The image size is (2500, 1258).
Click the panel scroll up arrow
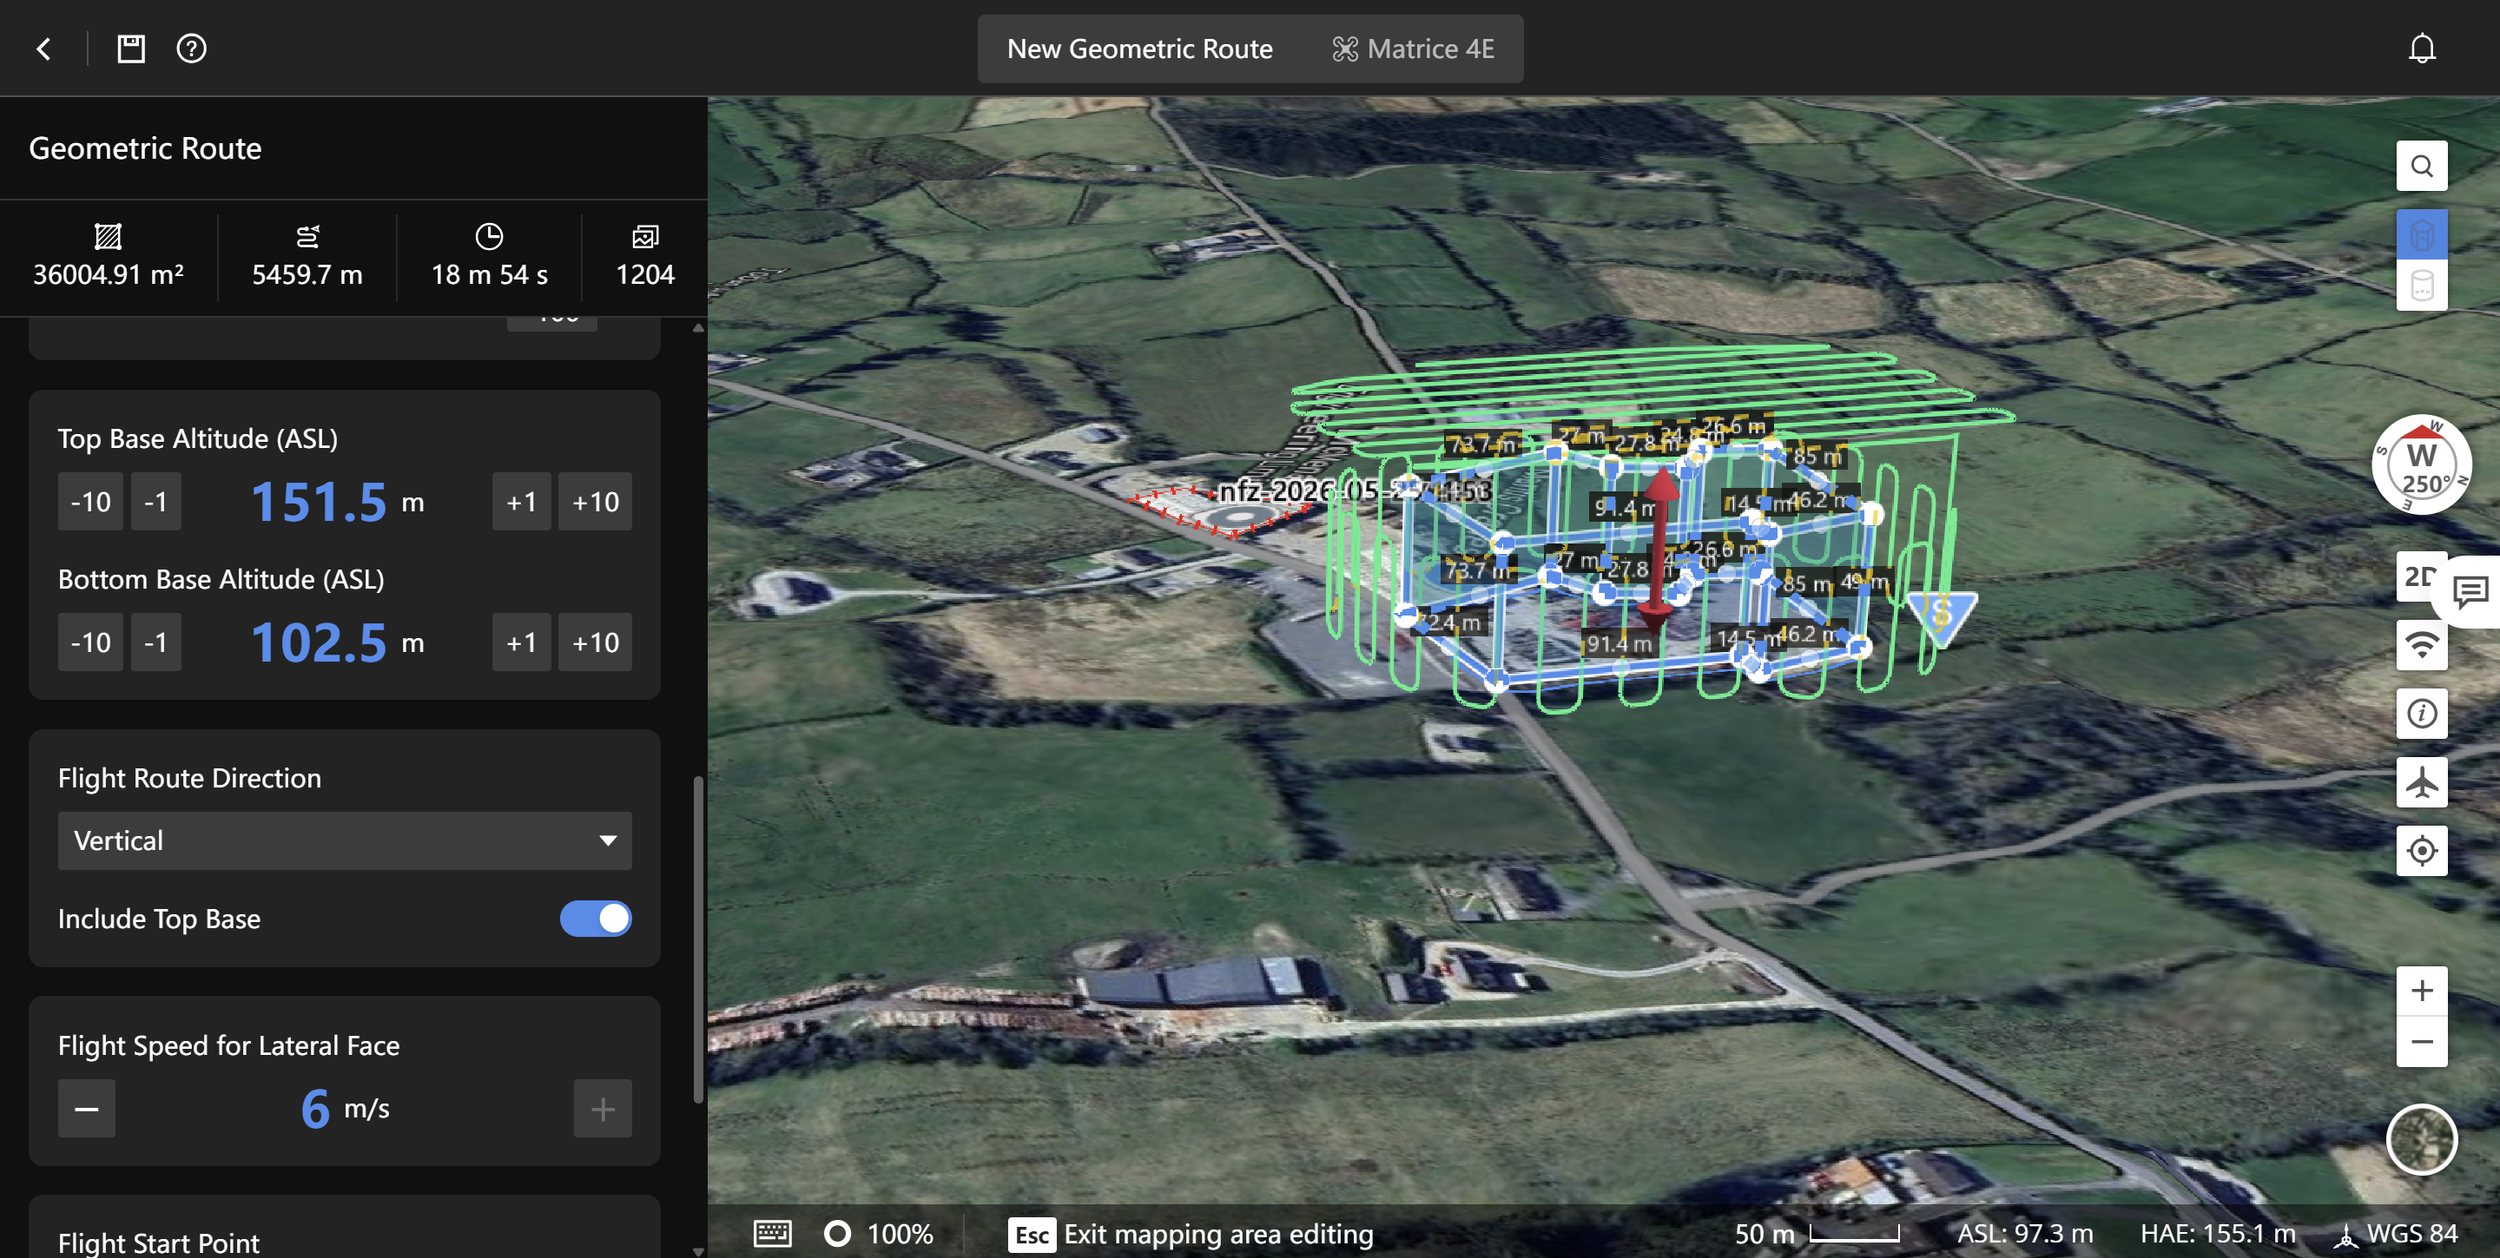(x=698, y=328)
